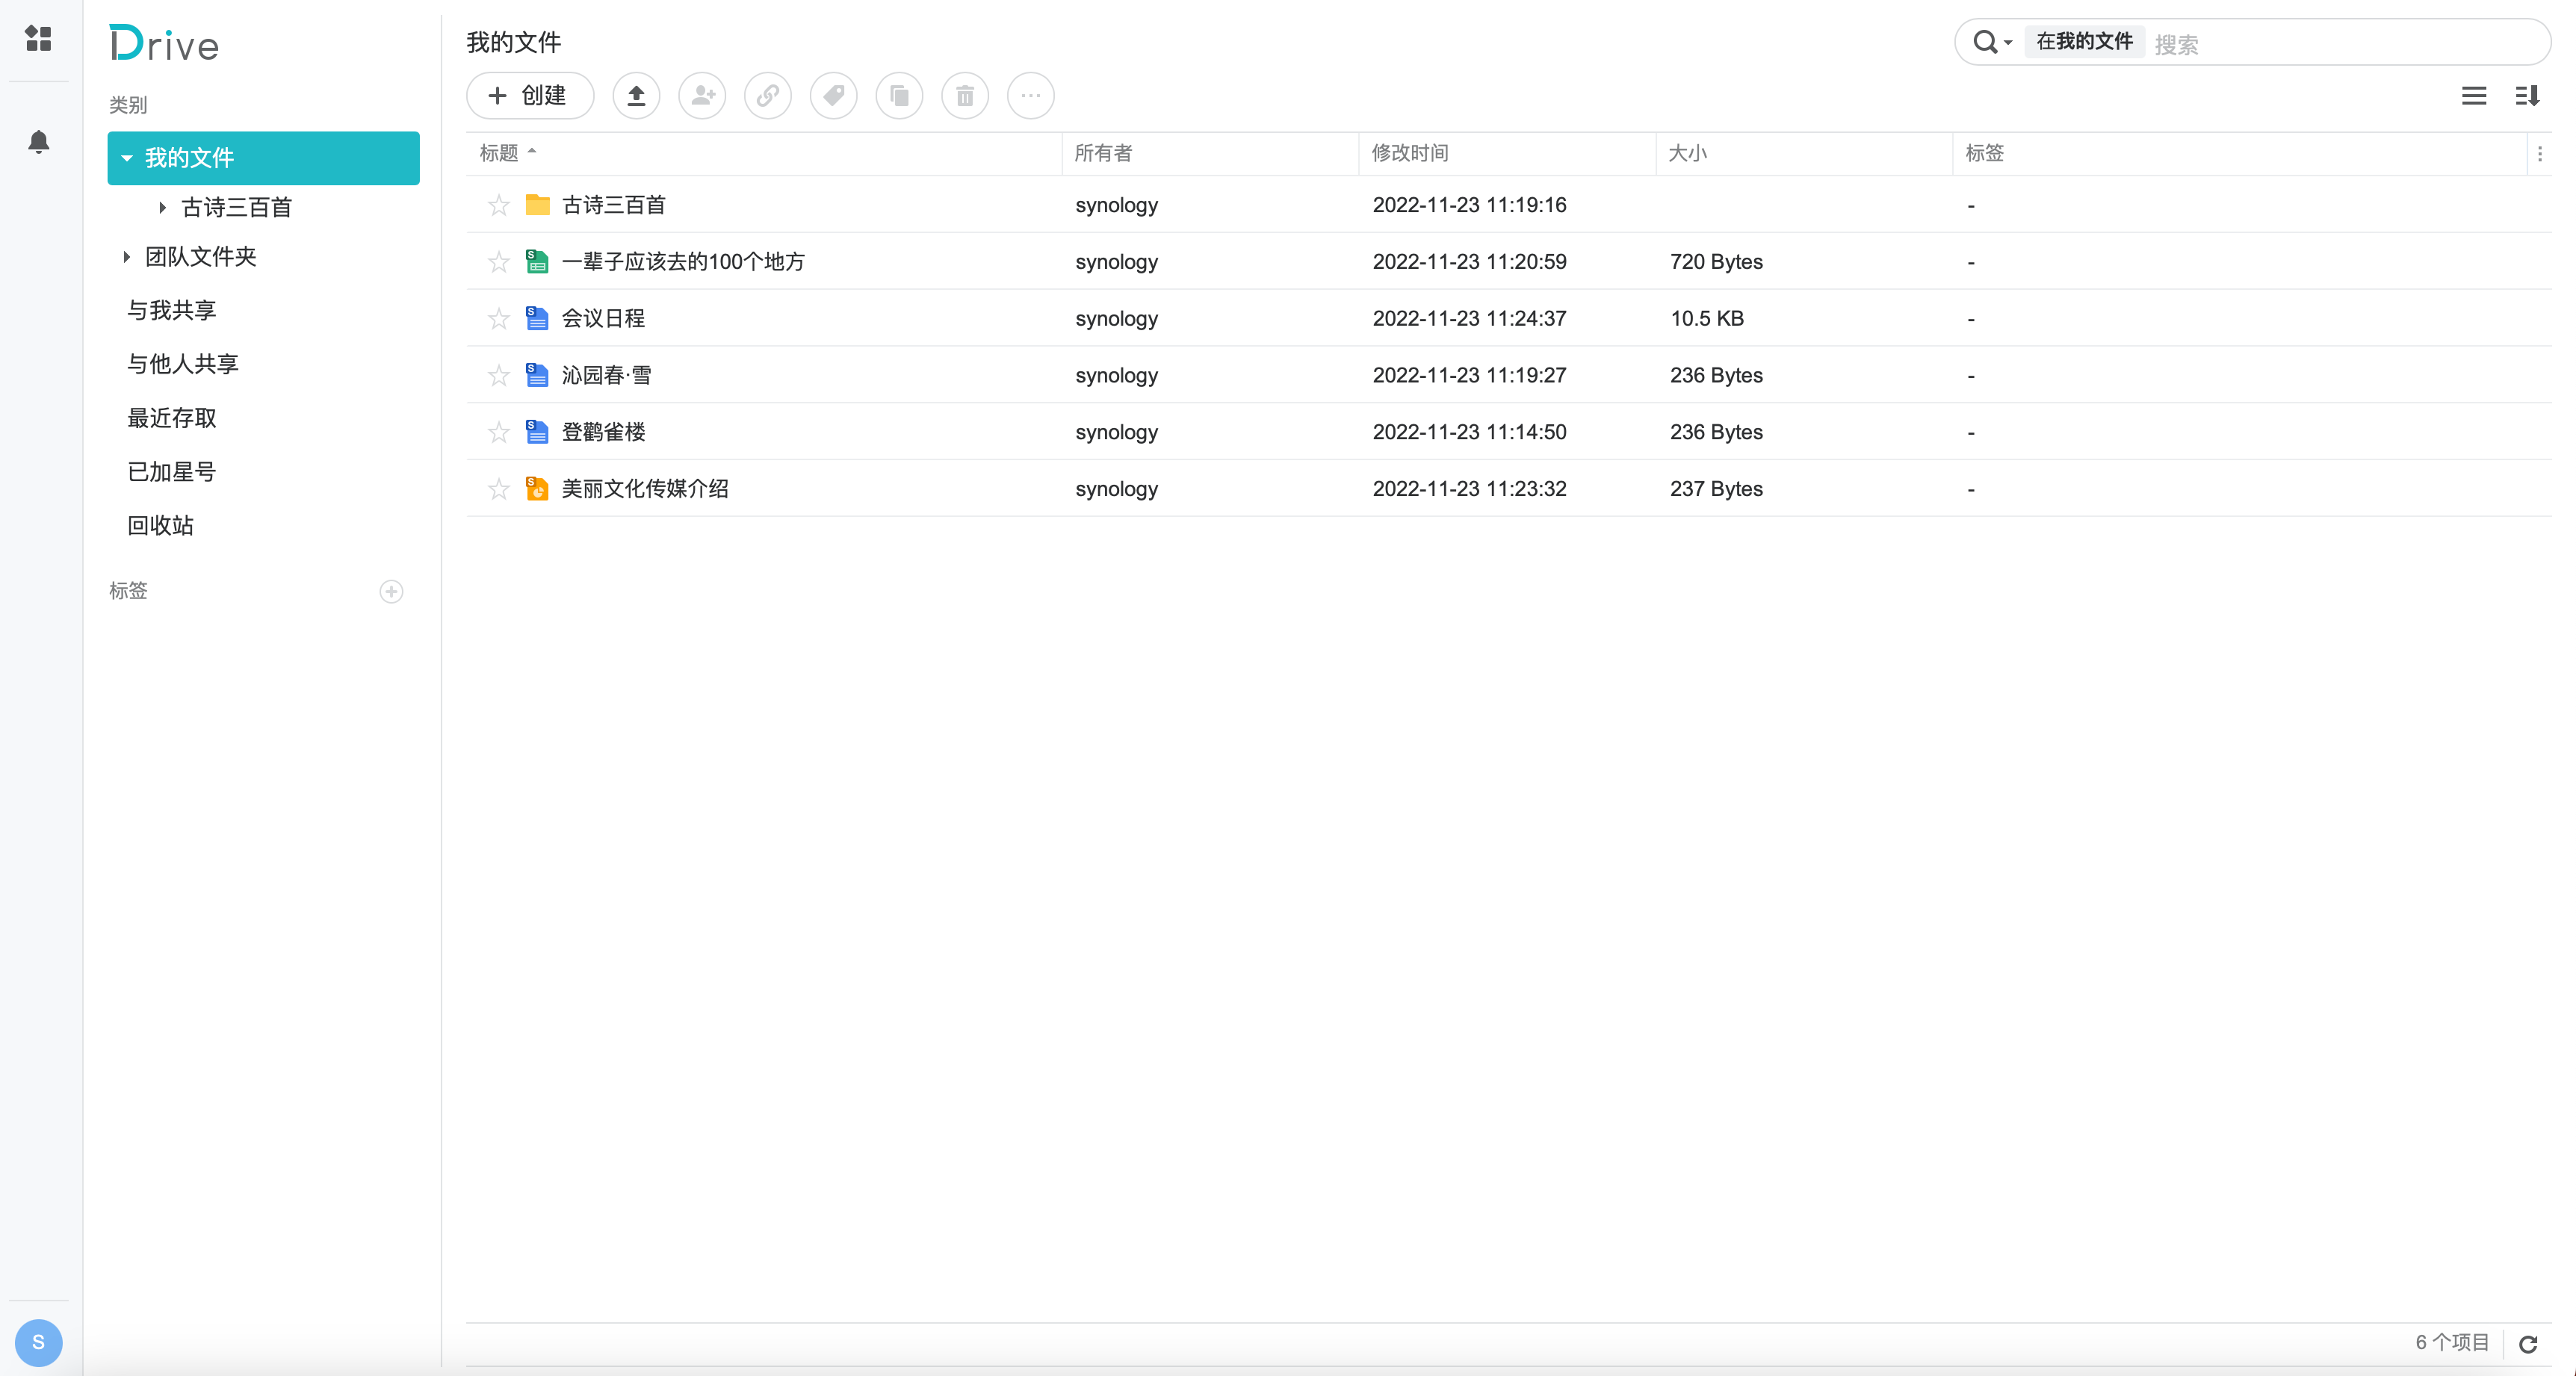Click the tag label icon in toolbar
The width and height of the screenshot is (2576, 1376).
tap(833, 96)
